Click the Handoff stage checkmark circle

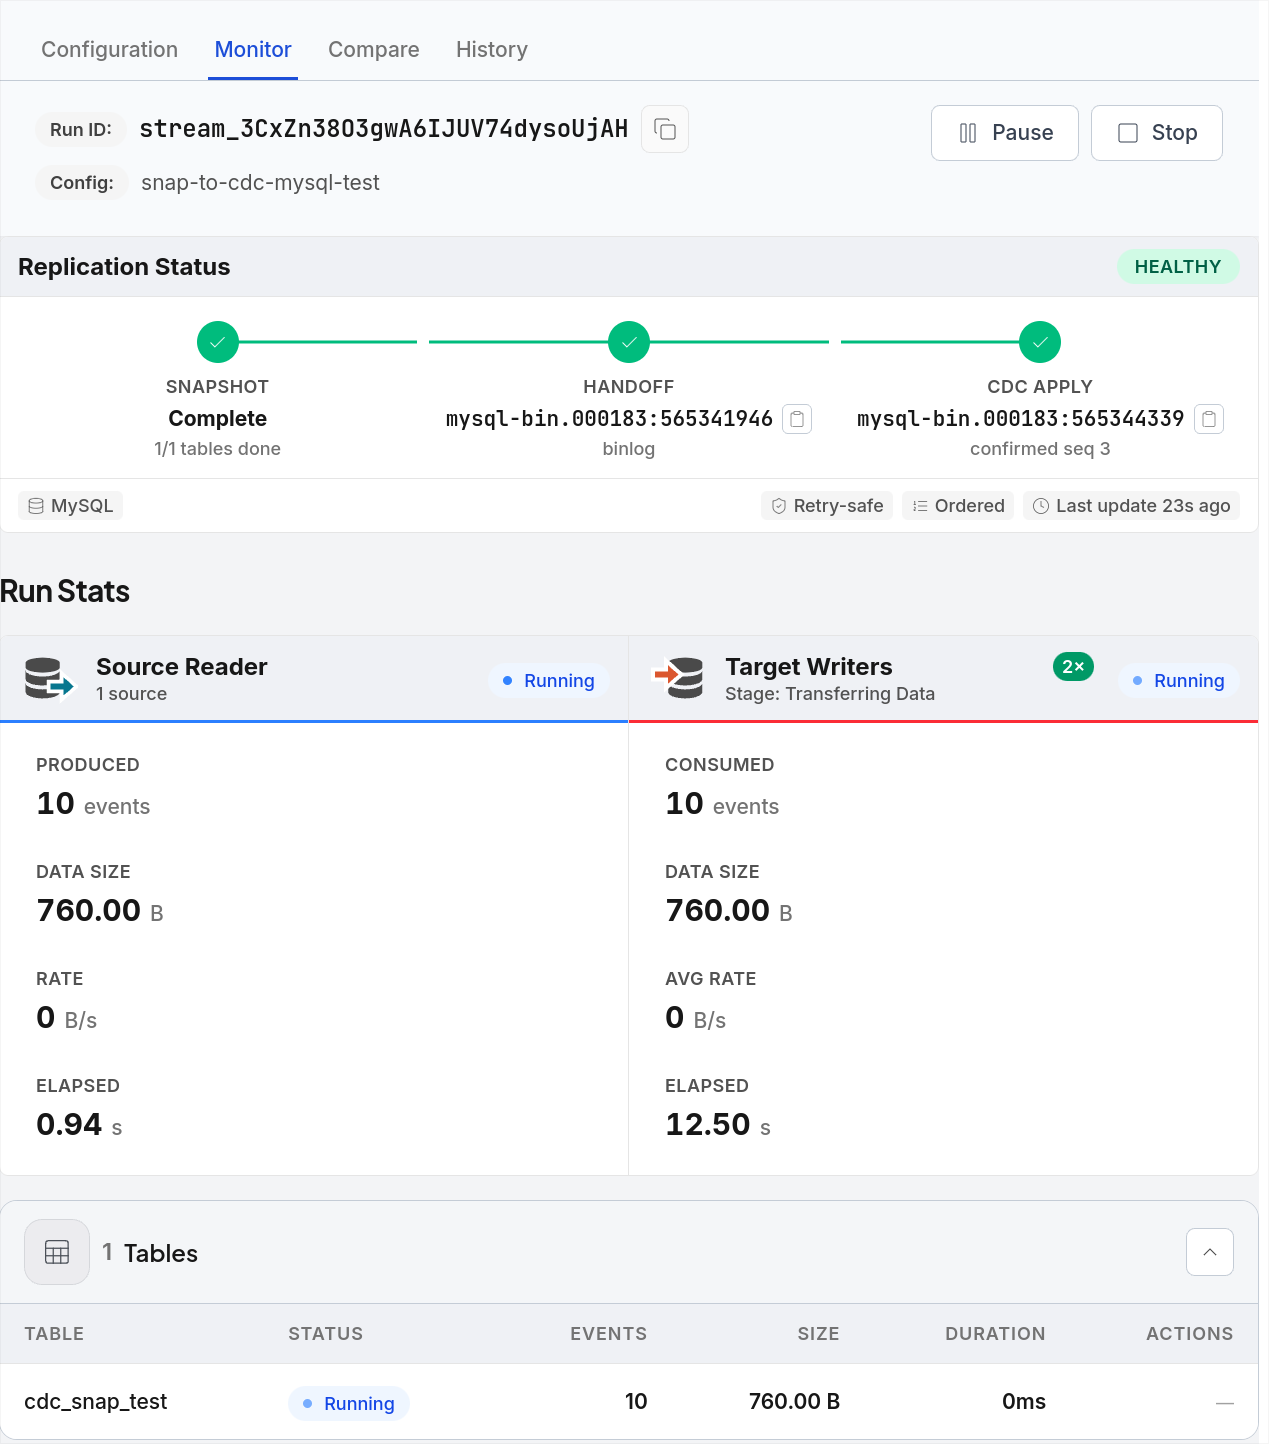(x=629, y=342)
